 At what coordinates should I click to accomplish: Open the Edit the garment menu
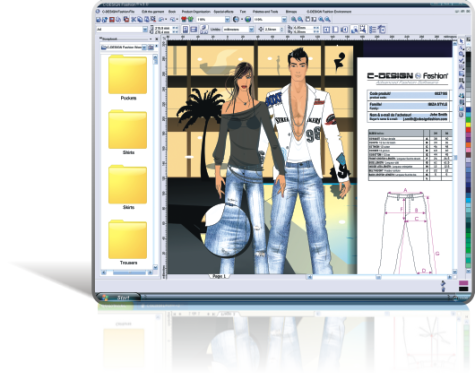[153, 11]
